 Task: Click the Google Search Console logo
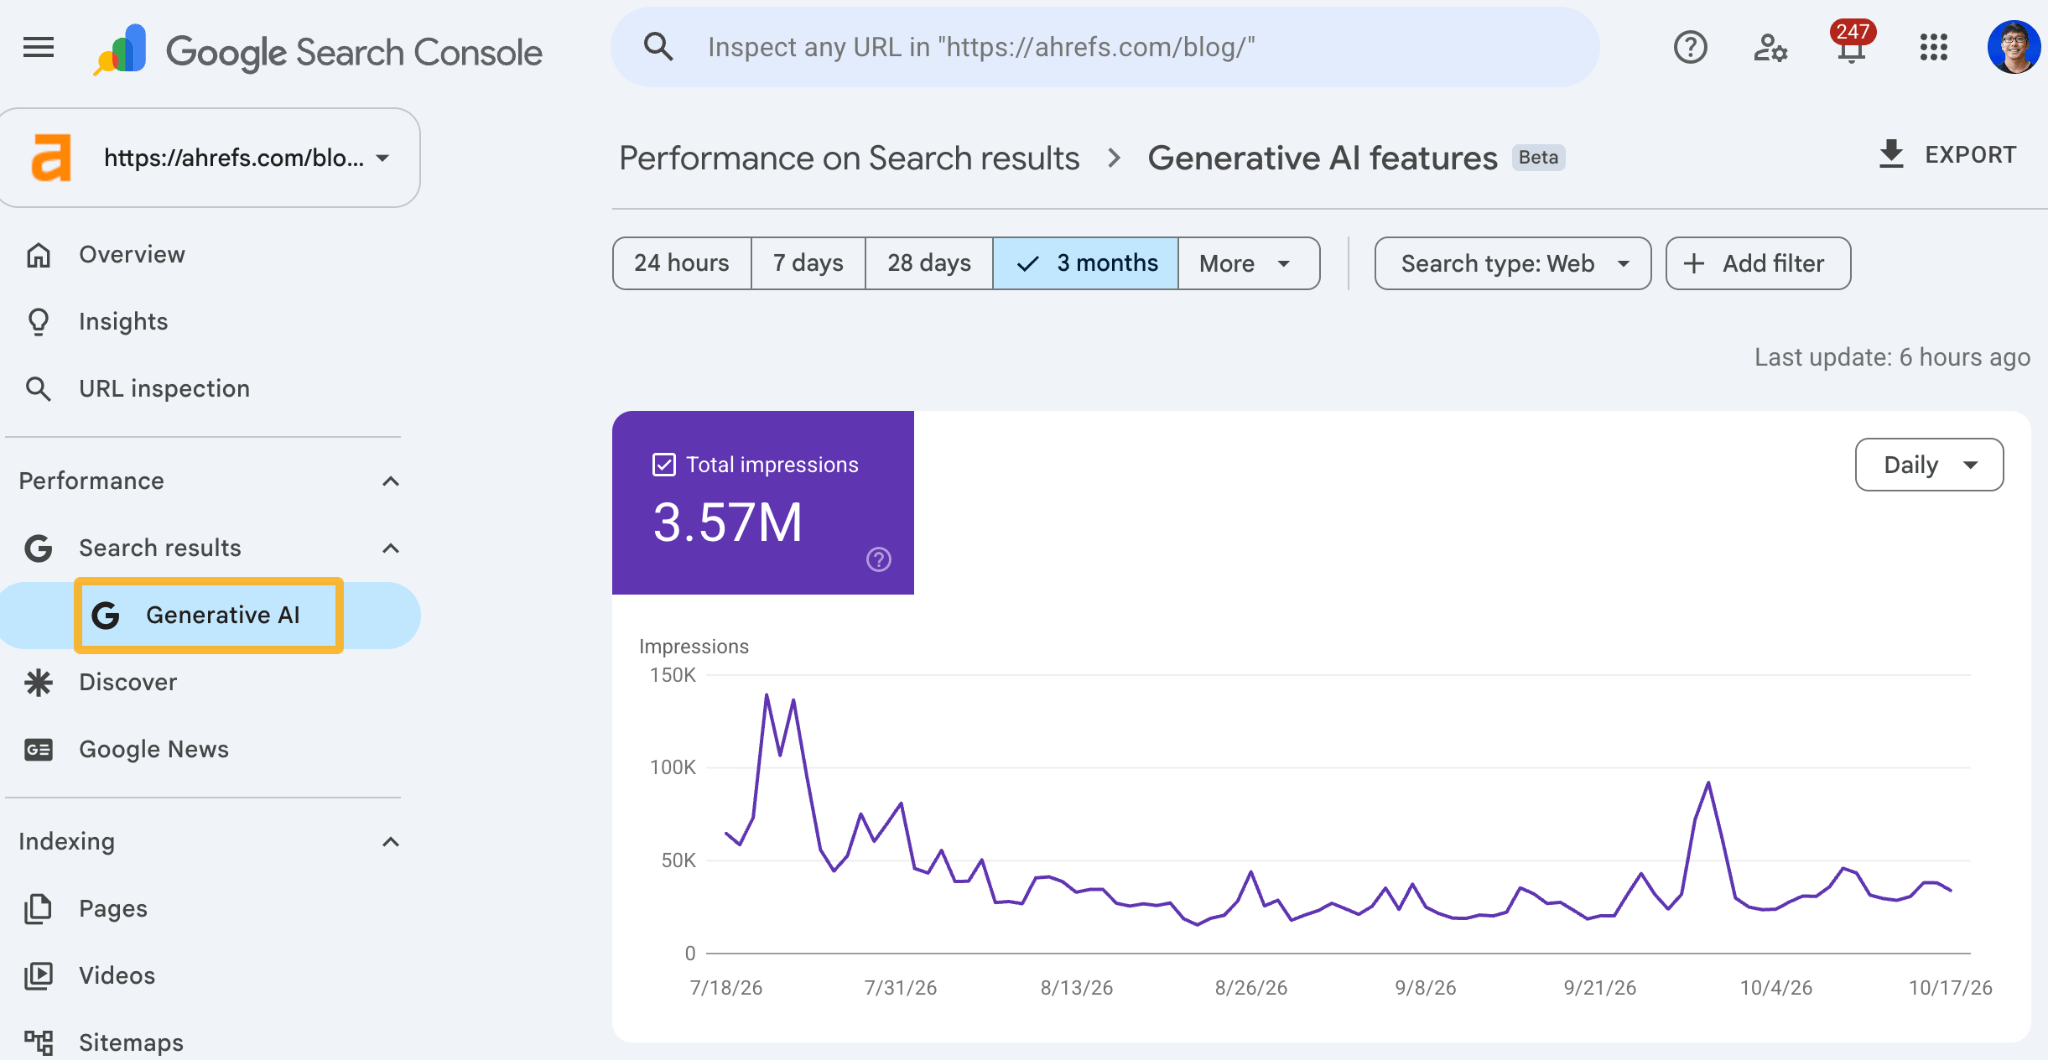pyautogui.click(x=318, y=50)
